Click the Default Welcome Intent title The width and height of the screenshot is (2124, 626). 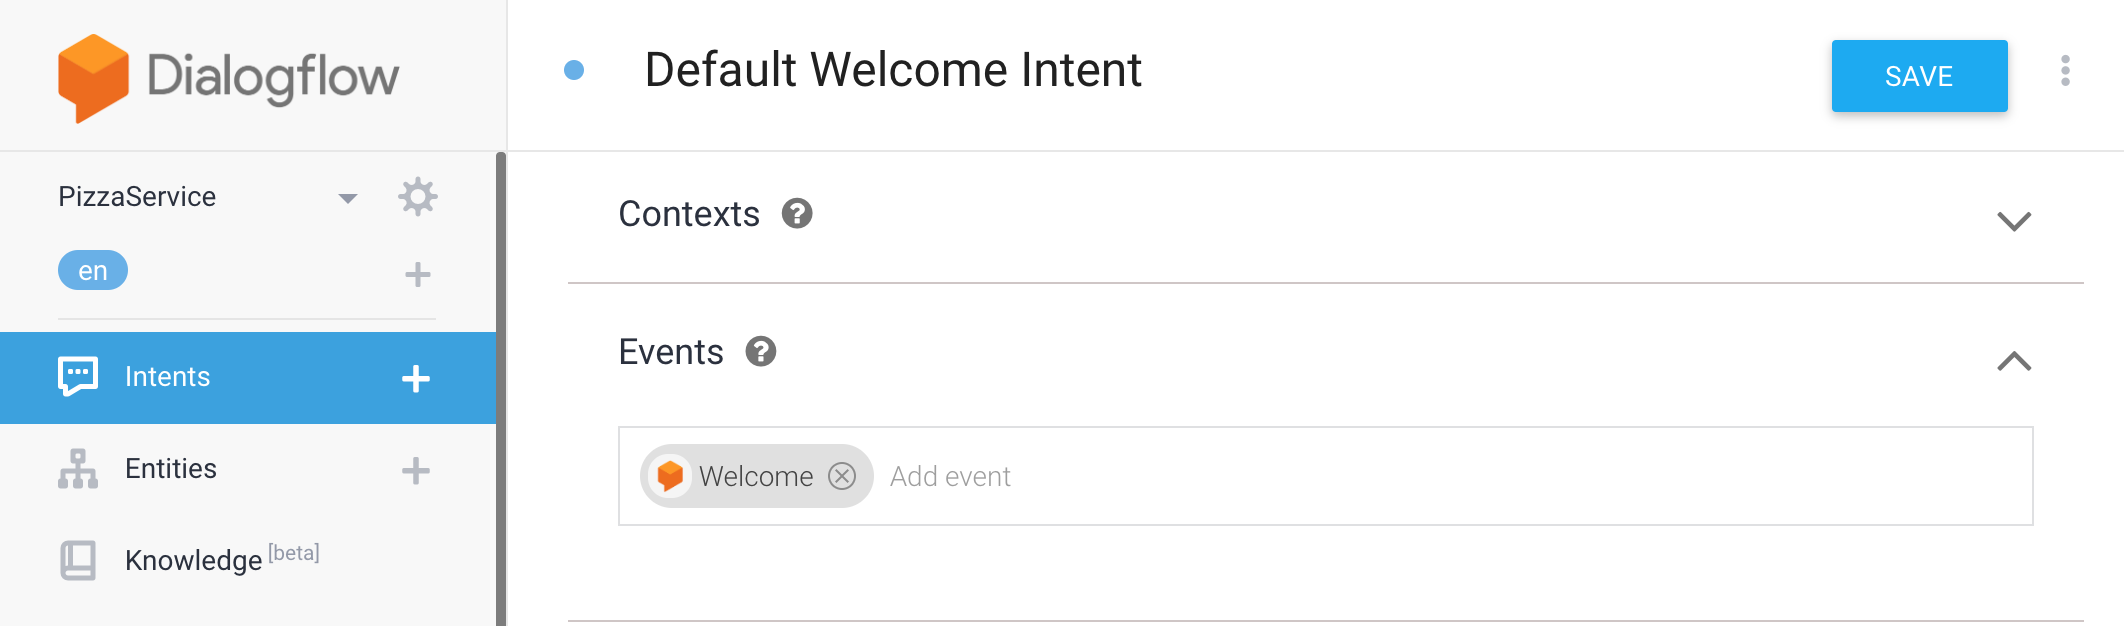point(893,70)
